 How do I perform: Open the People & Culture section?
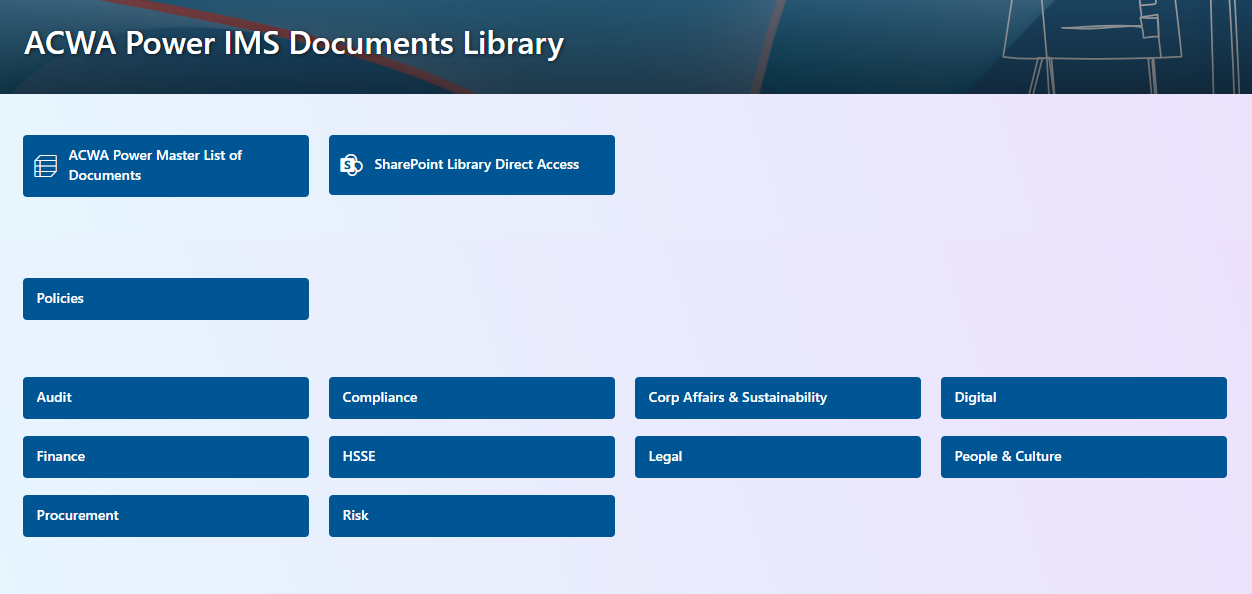click(1083, 457)
